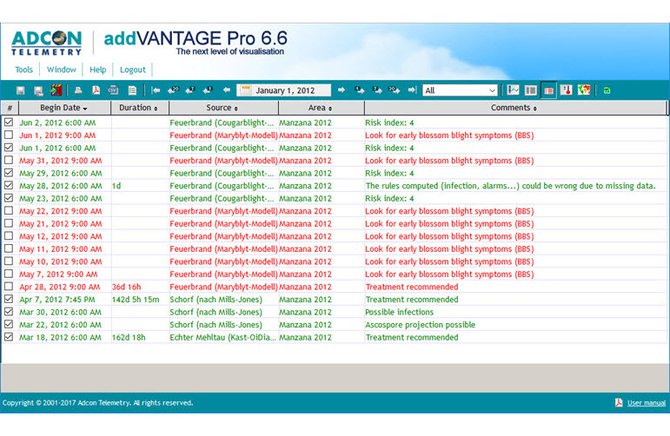Click the # column header

click(x=9, y=108)
